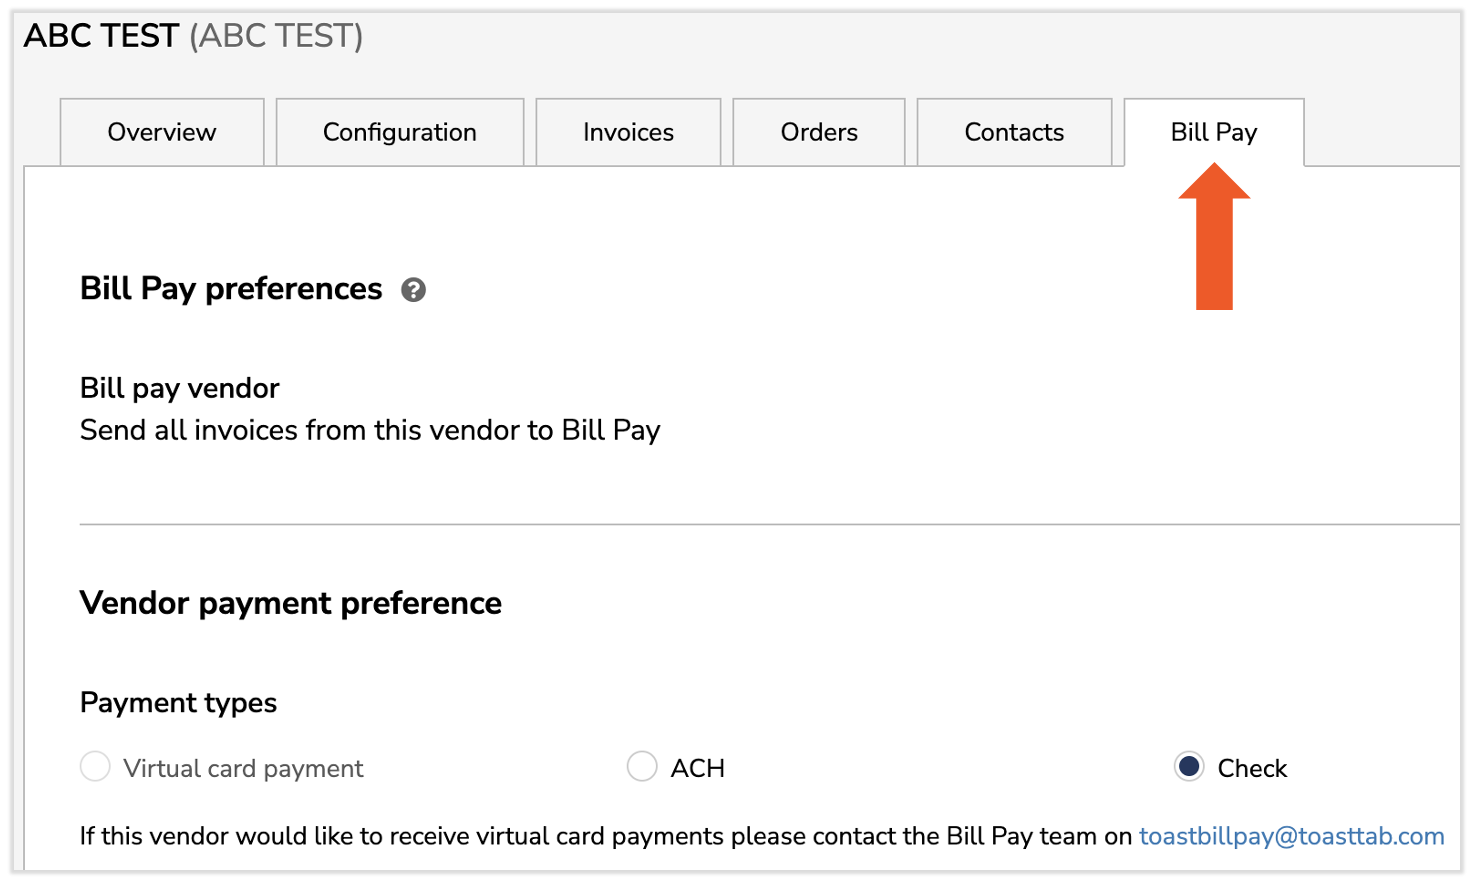Click the Vendor payment preference heading
This screenshot has width=1474, height=884.
(x=291, y=603)
